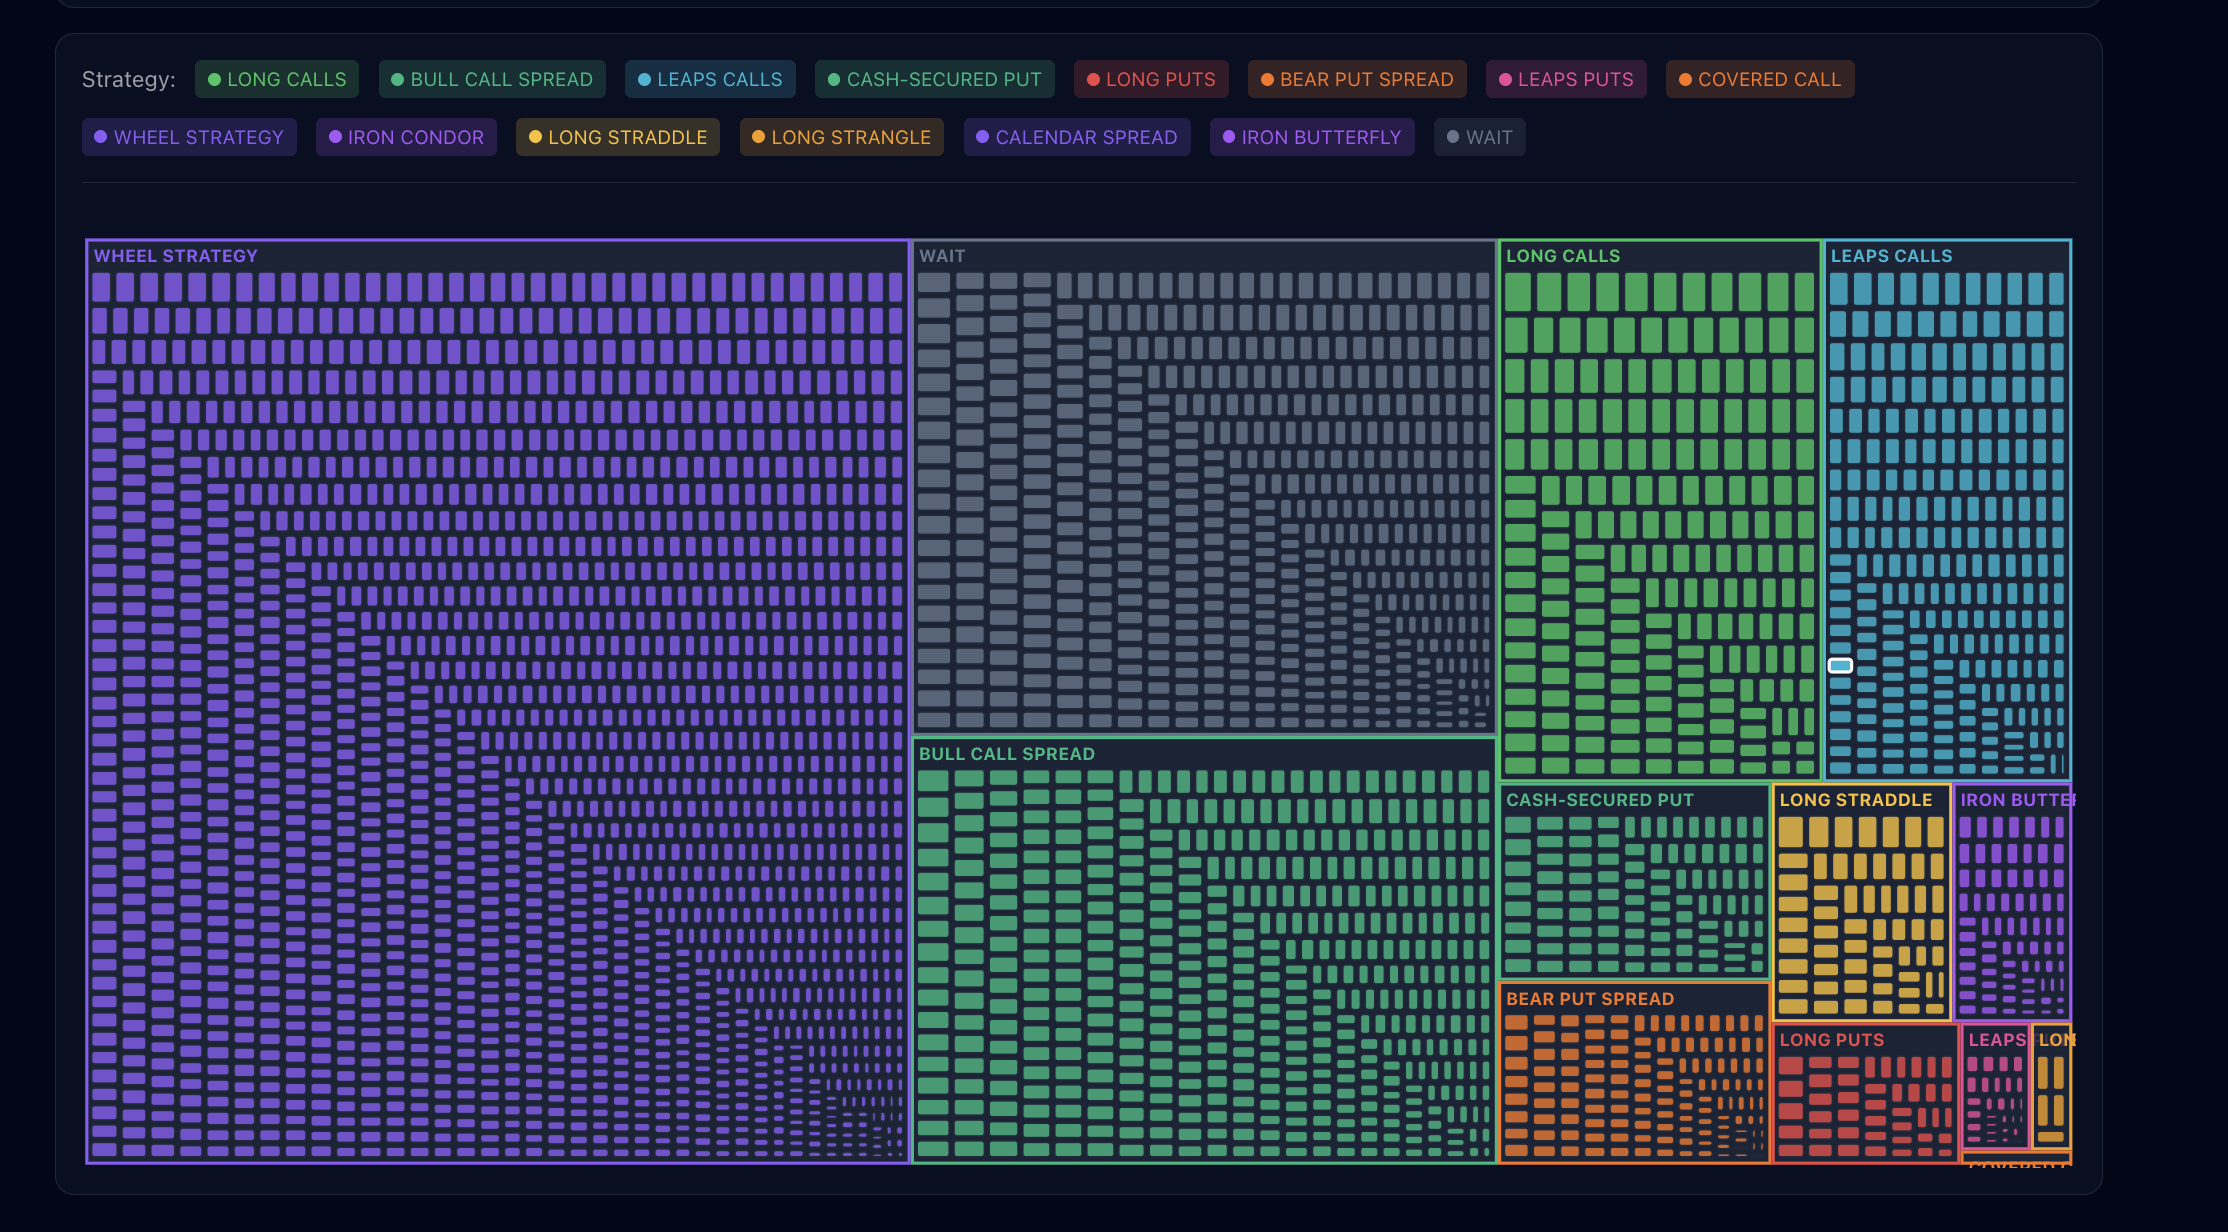2228x1232 pixels.
Task: Select the top-left cell in LONG STRADDLE
Action: [x=1789, y=831]
